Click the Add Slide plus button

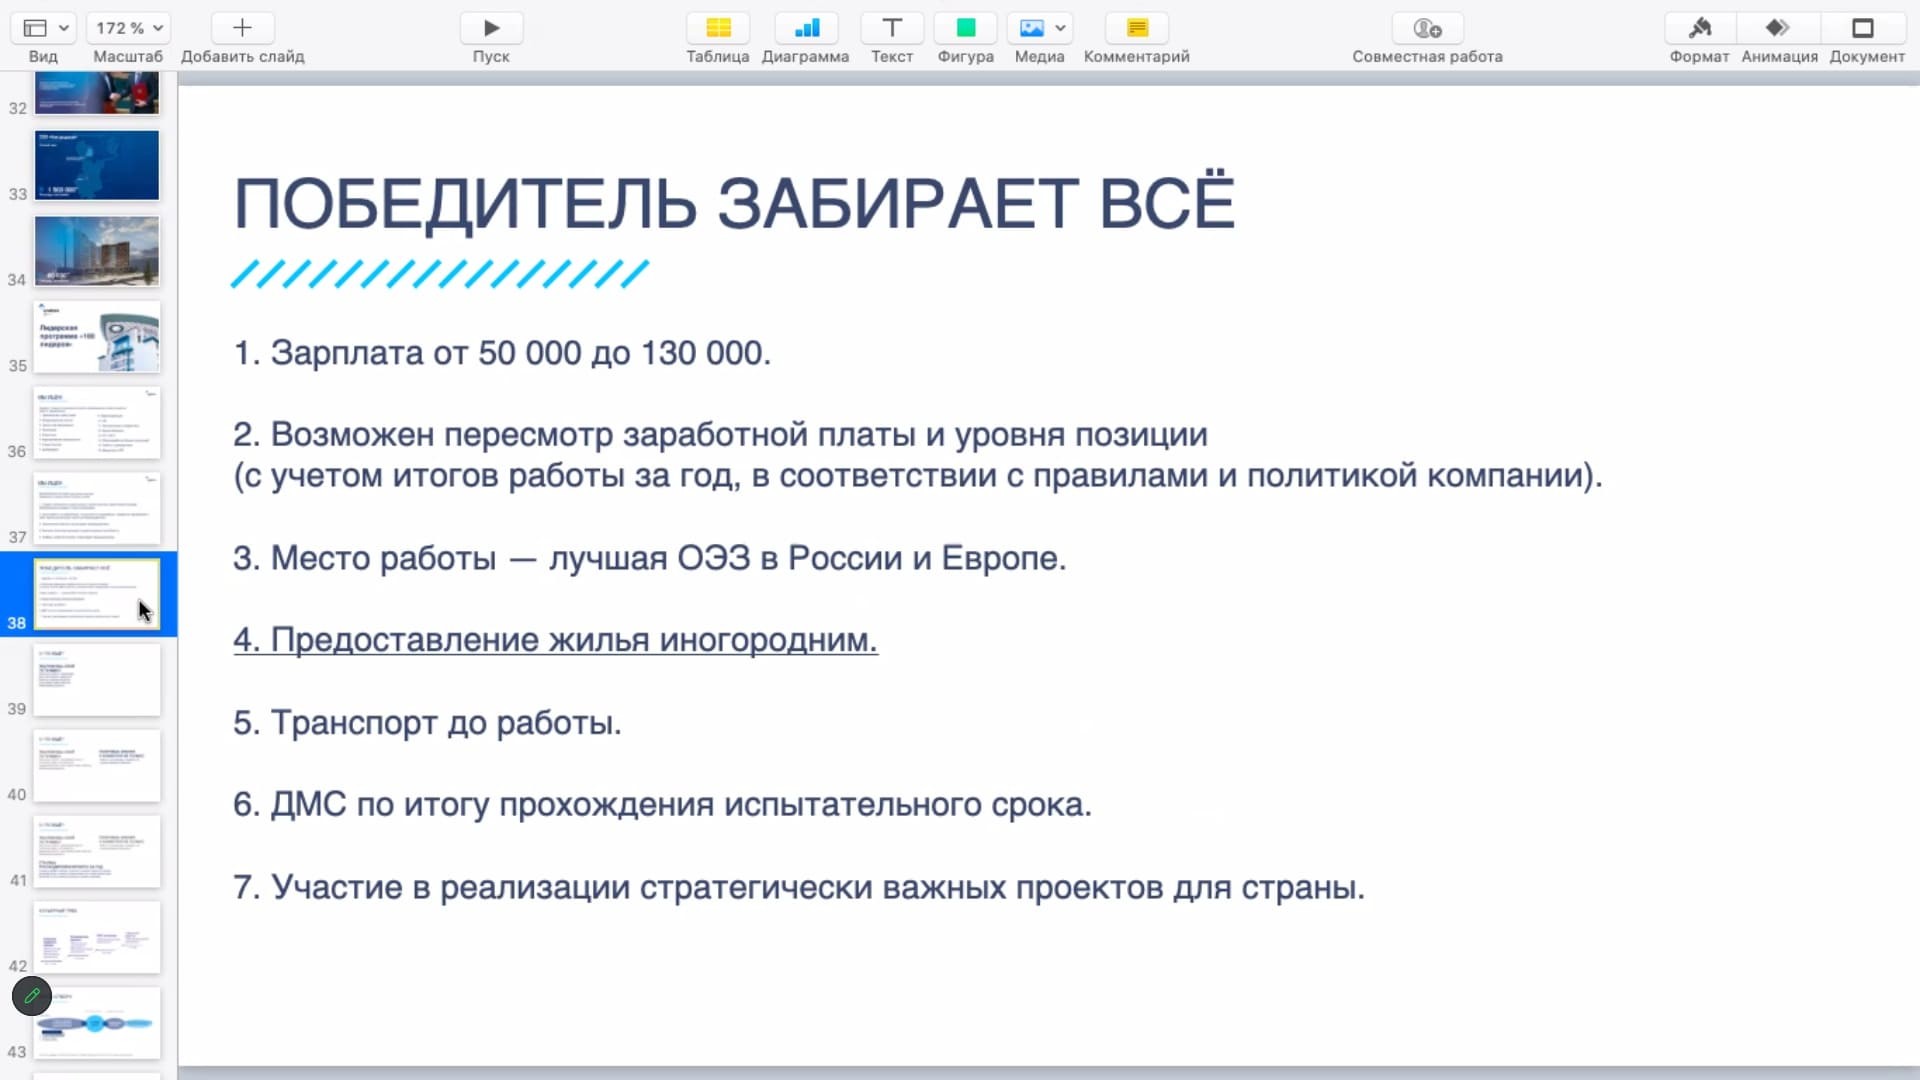tap(242, 28)
